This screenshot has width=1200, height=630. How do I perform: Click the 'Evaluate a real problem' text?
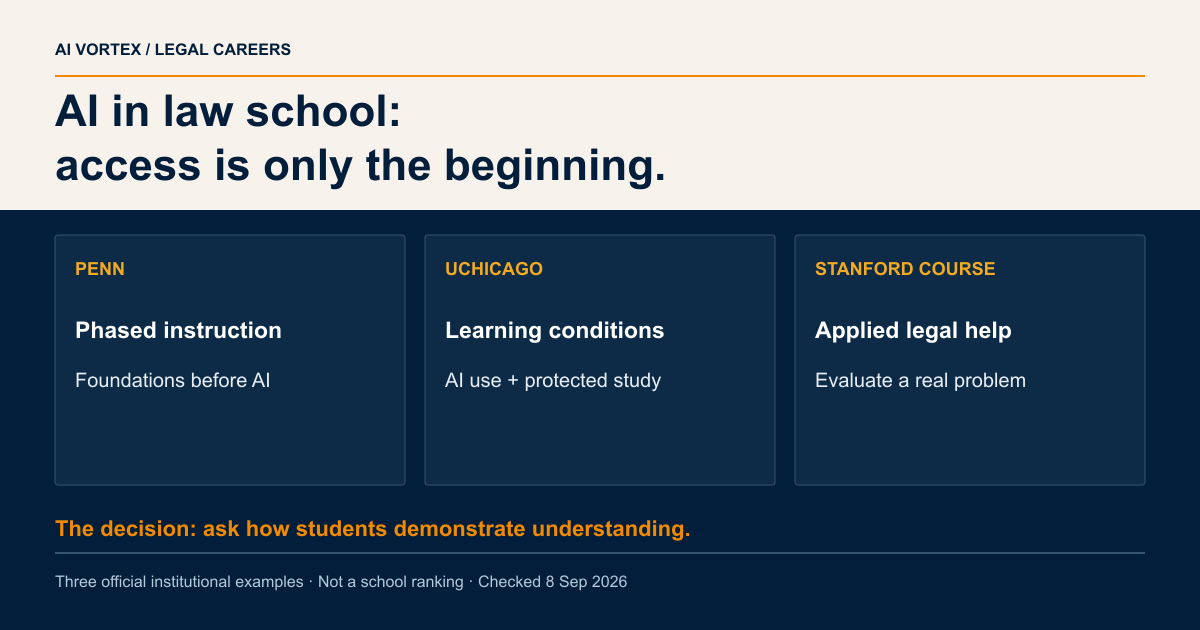920,380
